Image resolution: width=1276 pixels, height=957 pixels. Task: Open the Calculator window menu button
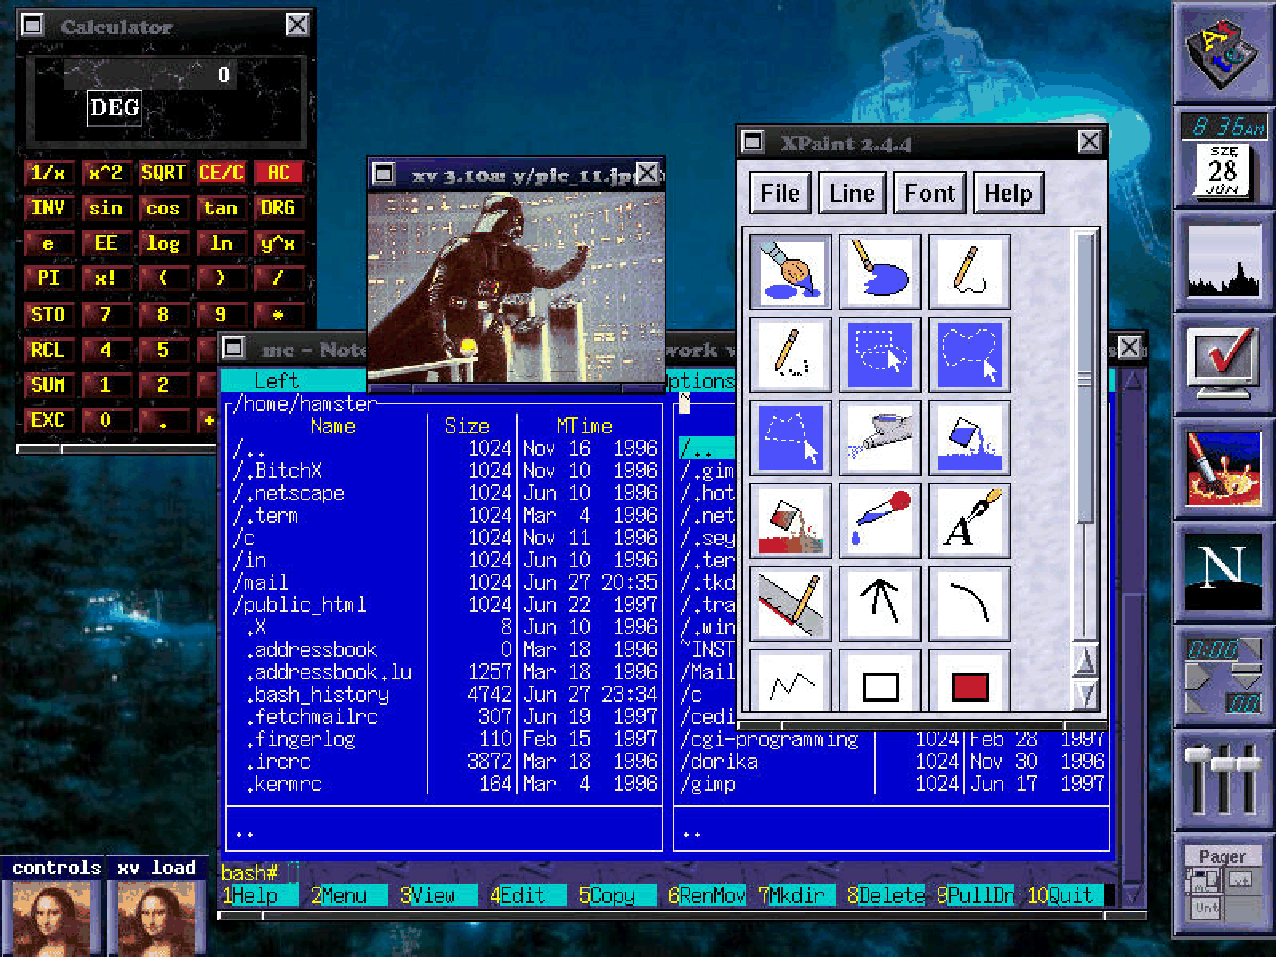(33, 25)
